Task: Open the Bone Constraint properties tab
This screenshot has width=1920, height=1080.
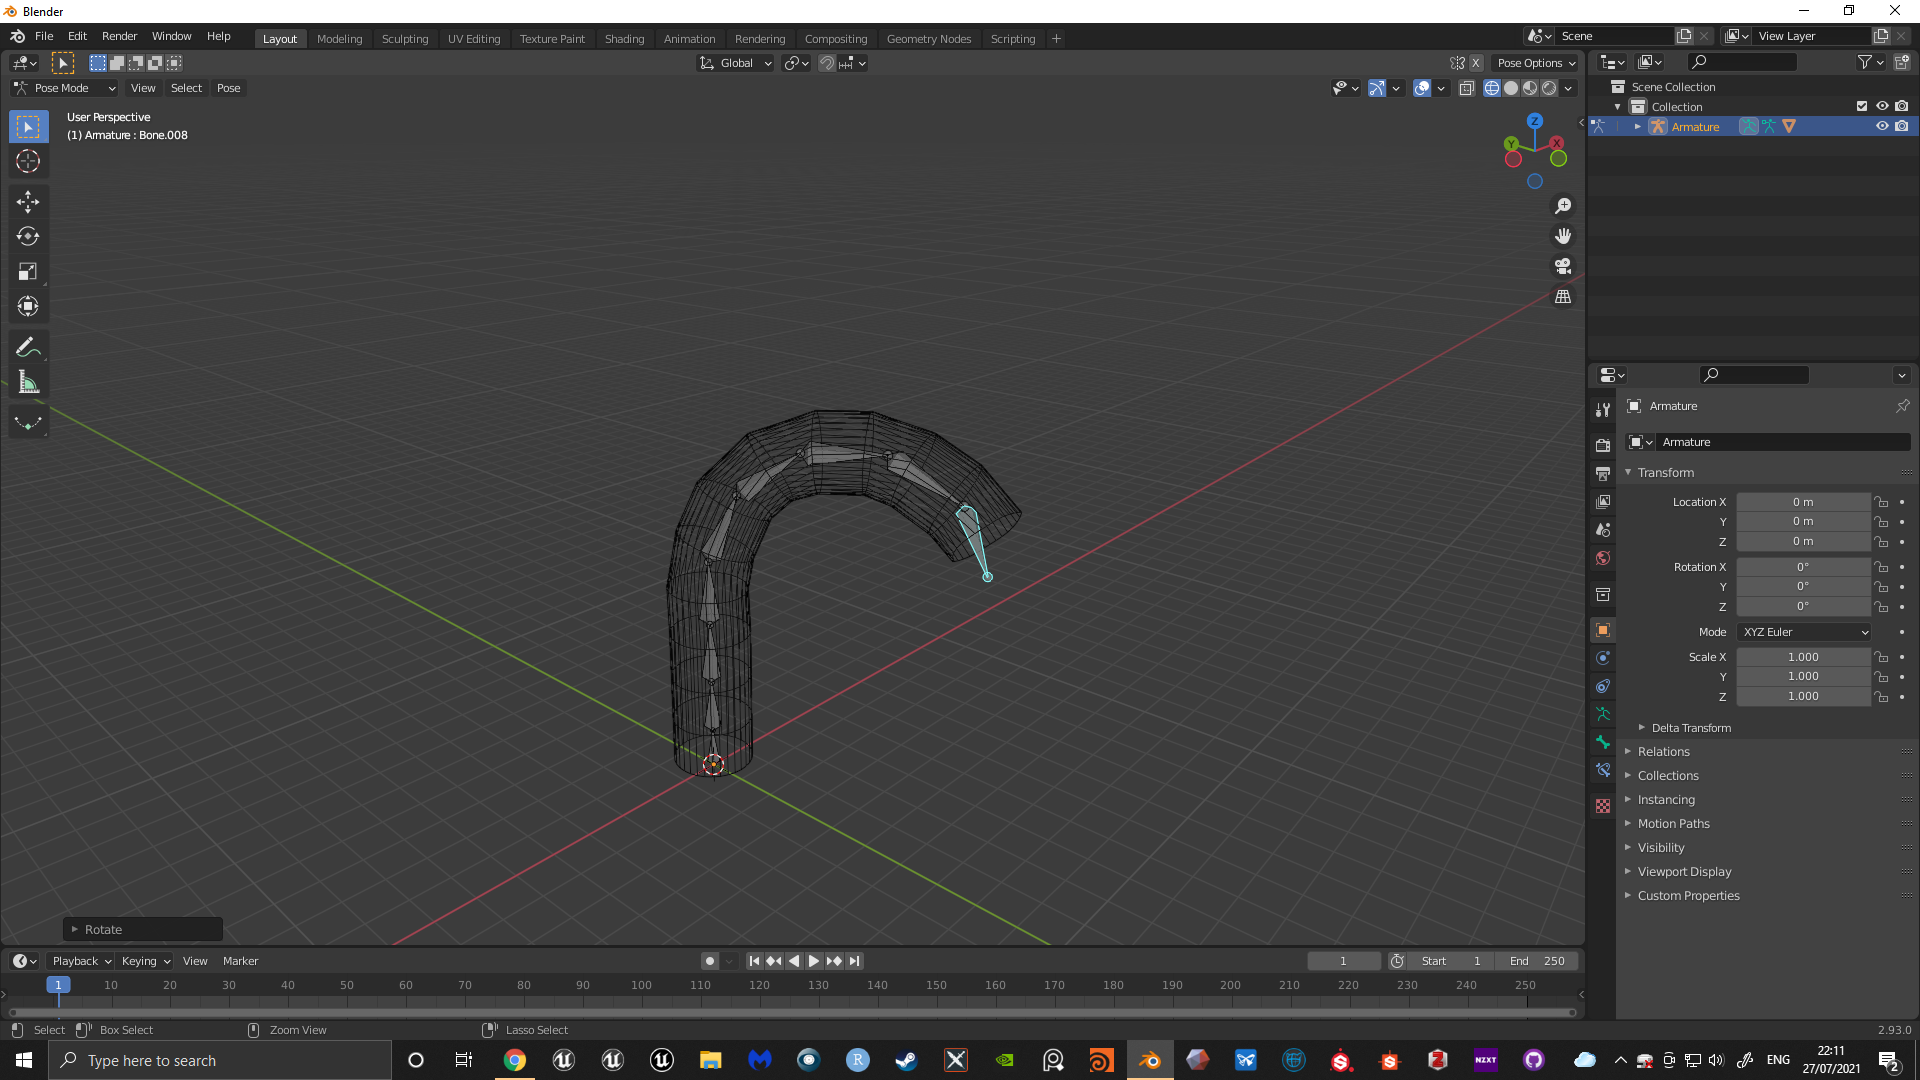Action: click(x=1603, y=770)
